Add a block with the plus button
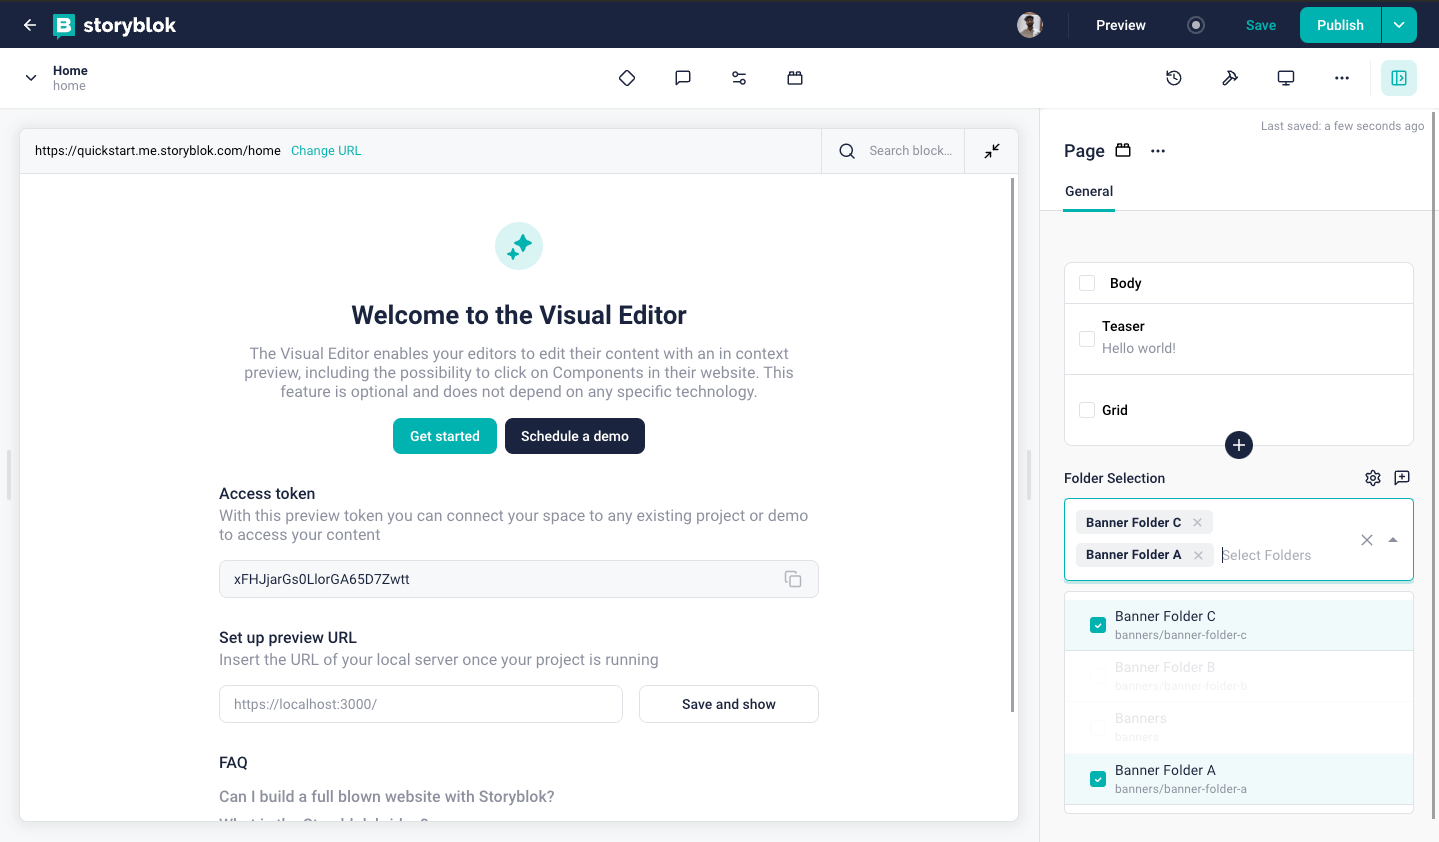 point(1239,445)
